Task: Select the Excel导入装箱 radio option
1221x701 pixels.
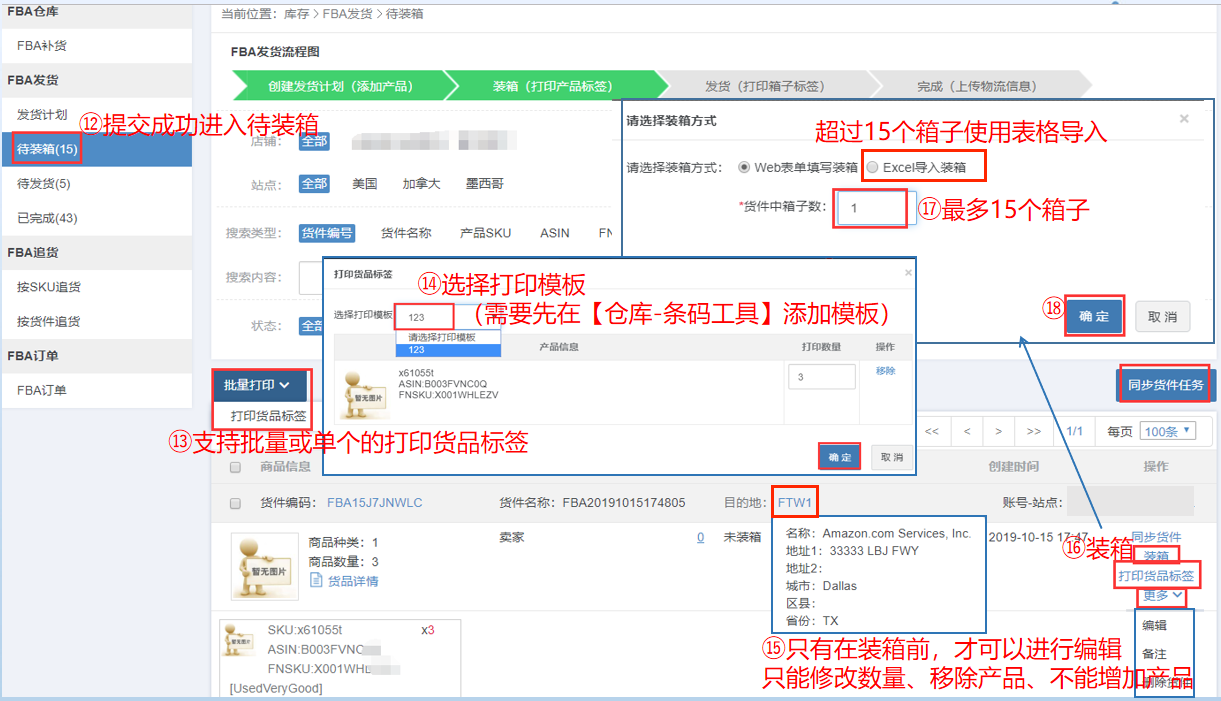Action: pos(873,167)
